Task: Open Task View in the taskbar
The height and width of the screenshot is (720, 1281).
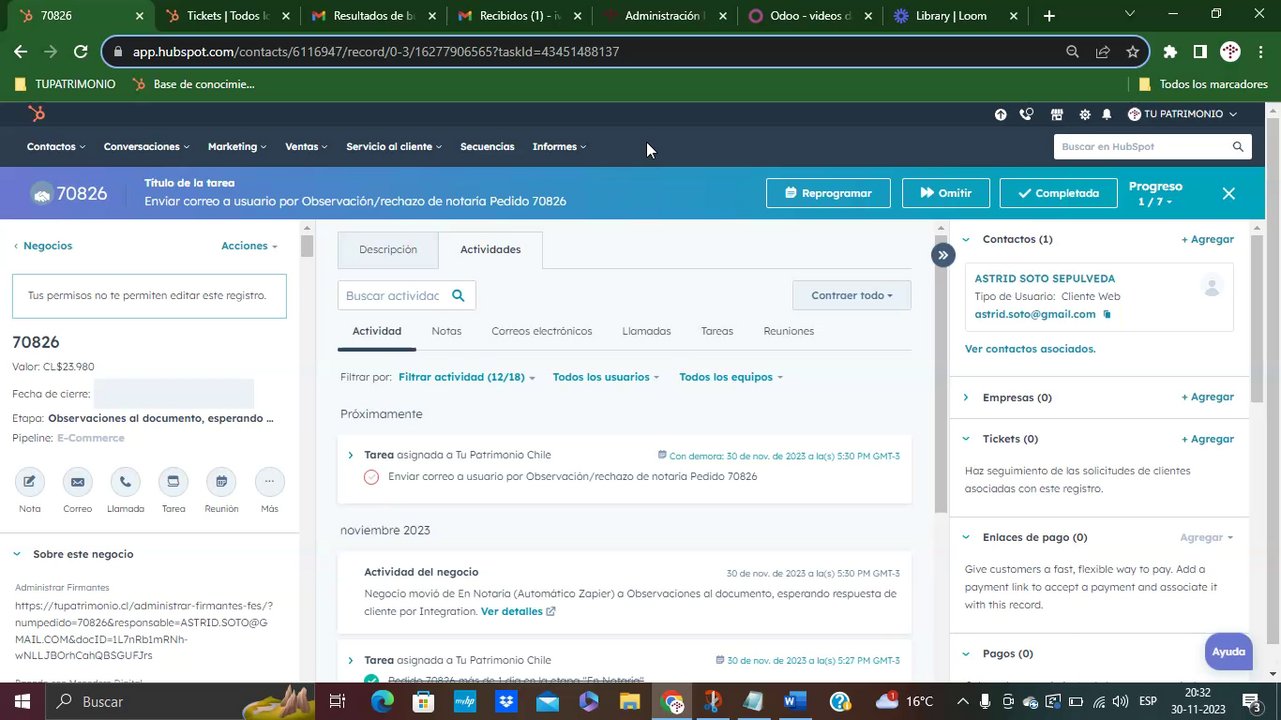Action: coord(338,702)
